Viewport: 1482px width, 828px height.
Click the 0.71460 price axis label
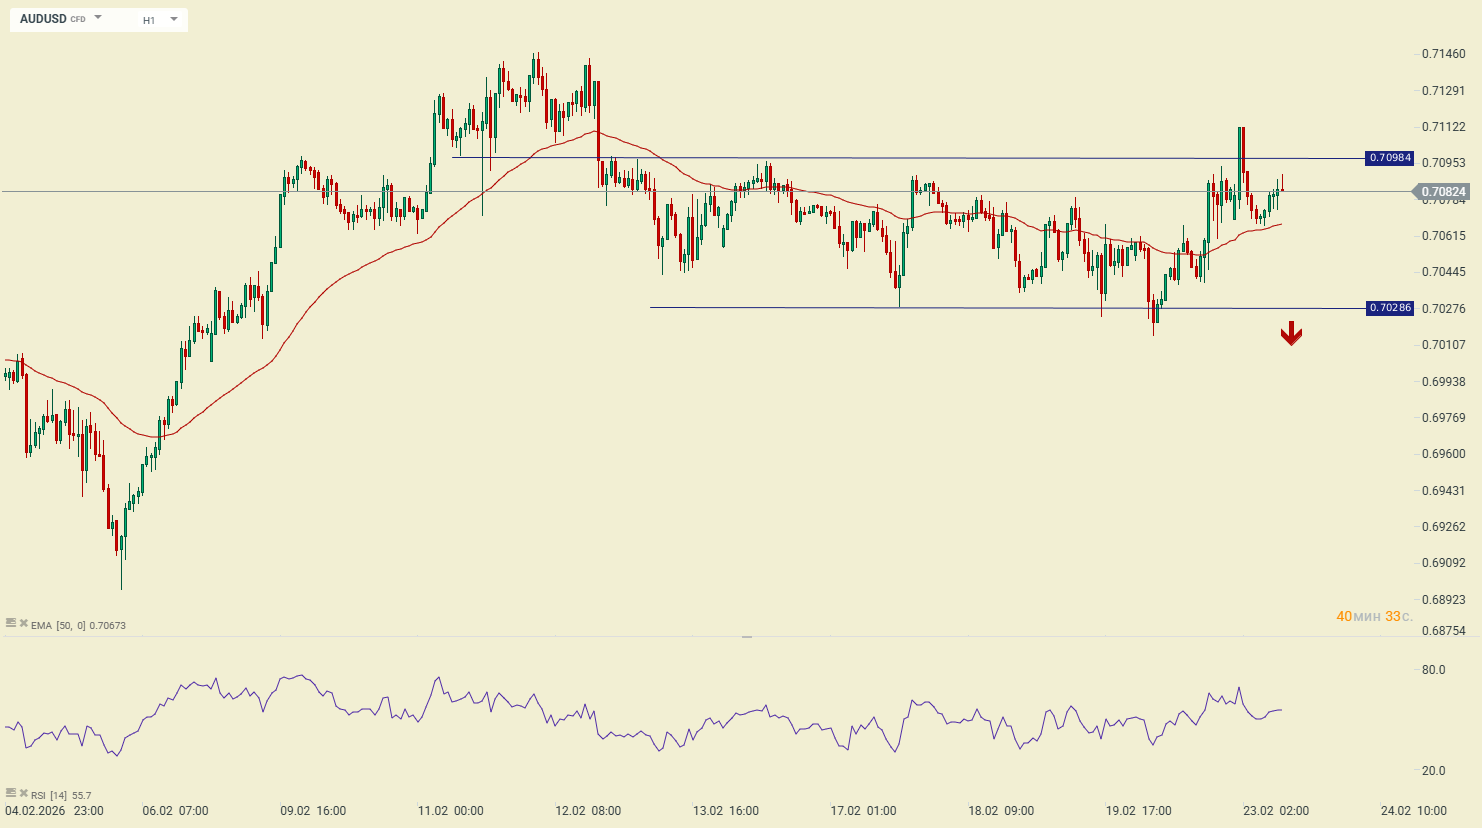click(1443, 54)
